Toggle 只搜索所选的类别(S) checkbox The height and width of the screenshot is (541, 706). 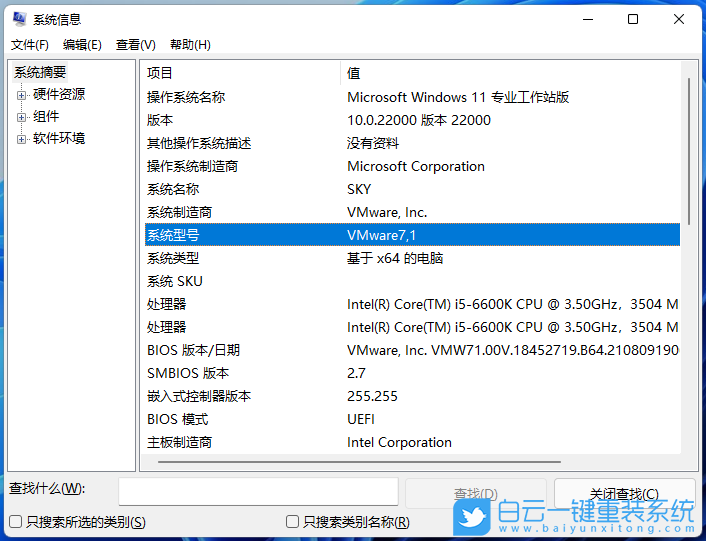tap(15, 522)
